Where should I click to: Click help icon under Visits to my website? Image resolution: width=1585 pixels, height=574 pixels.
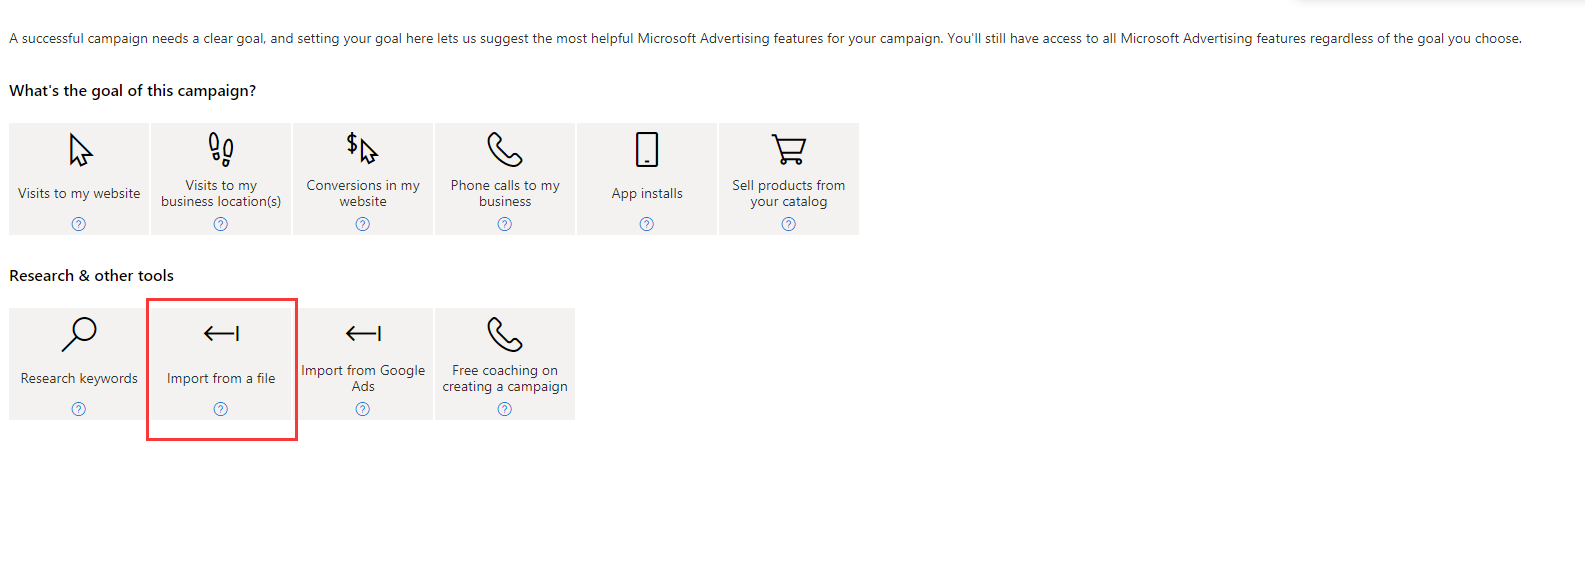point(79,224)
